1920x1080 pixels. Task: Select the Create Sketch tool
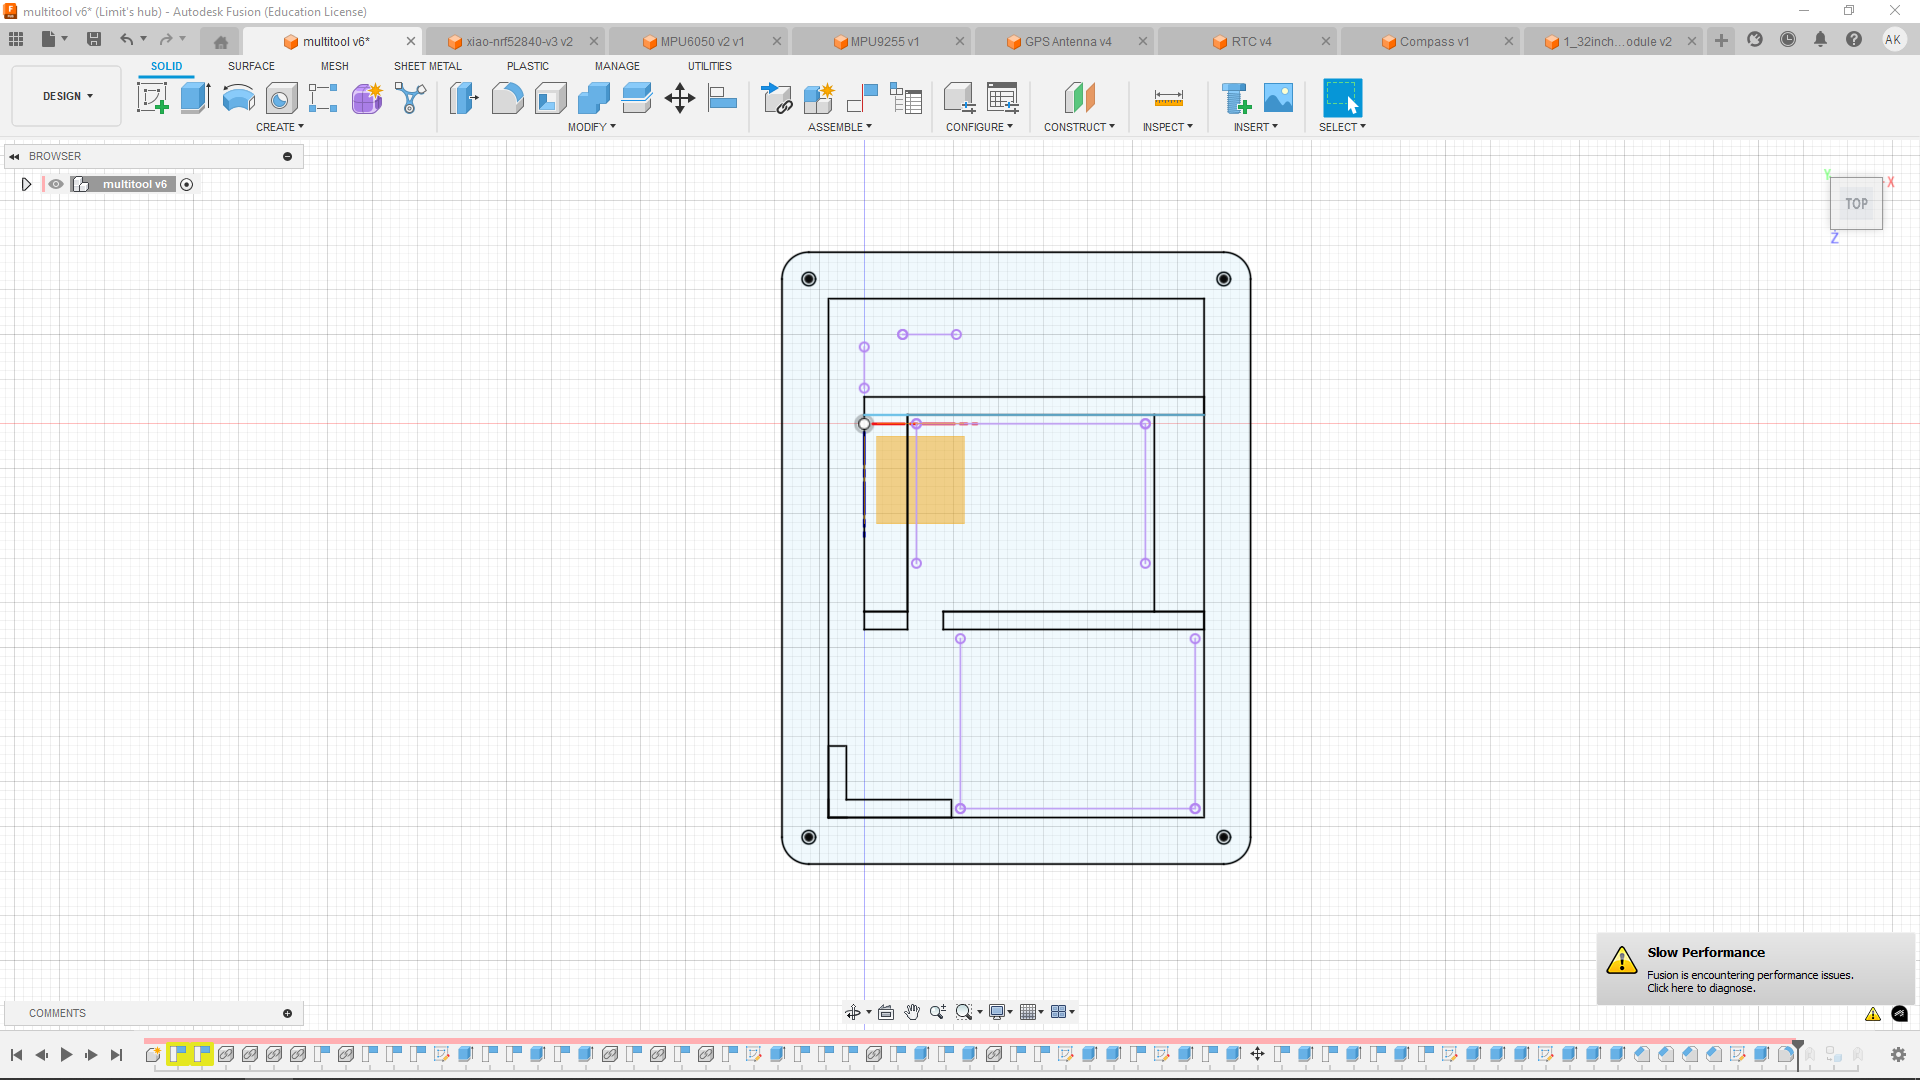(x=152, y=98)
